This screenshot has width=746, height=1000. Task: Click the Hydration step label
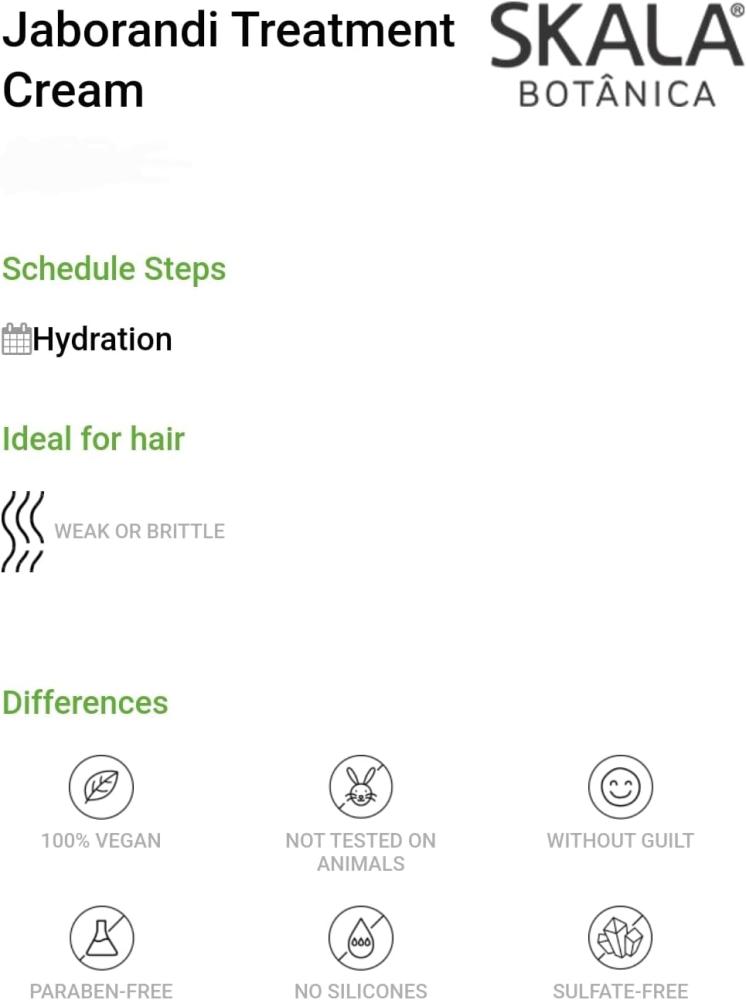(x=102, y=339)
